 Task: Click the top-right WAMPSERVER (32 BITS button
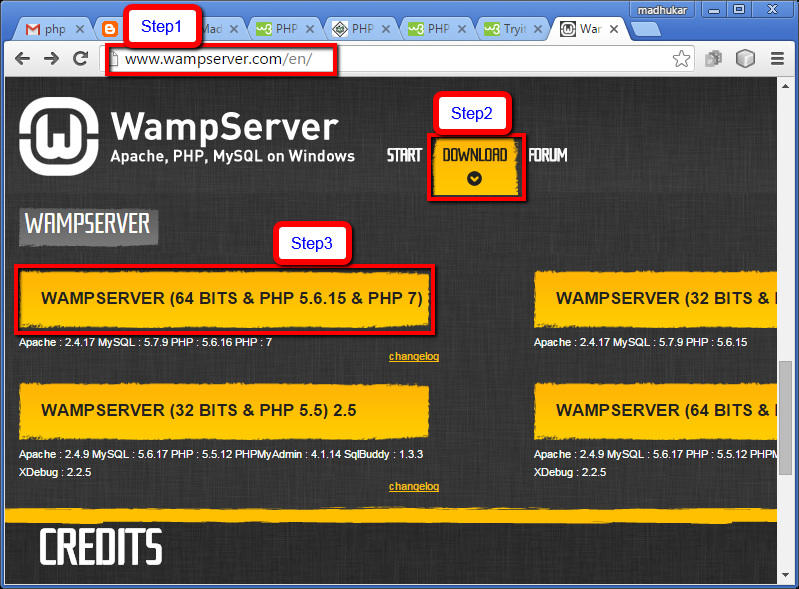[655, 299]
